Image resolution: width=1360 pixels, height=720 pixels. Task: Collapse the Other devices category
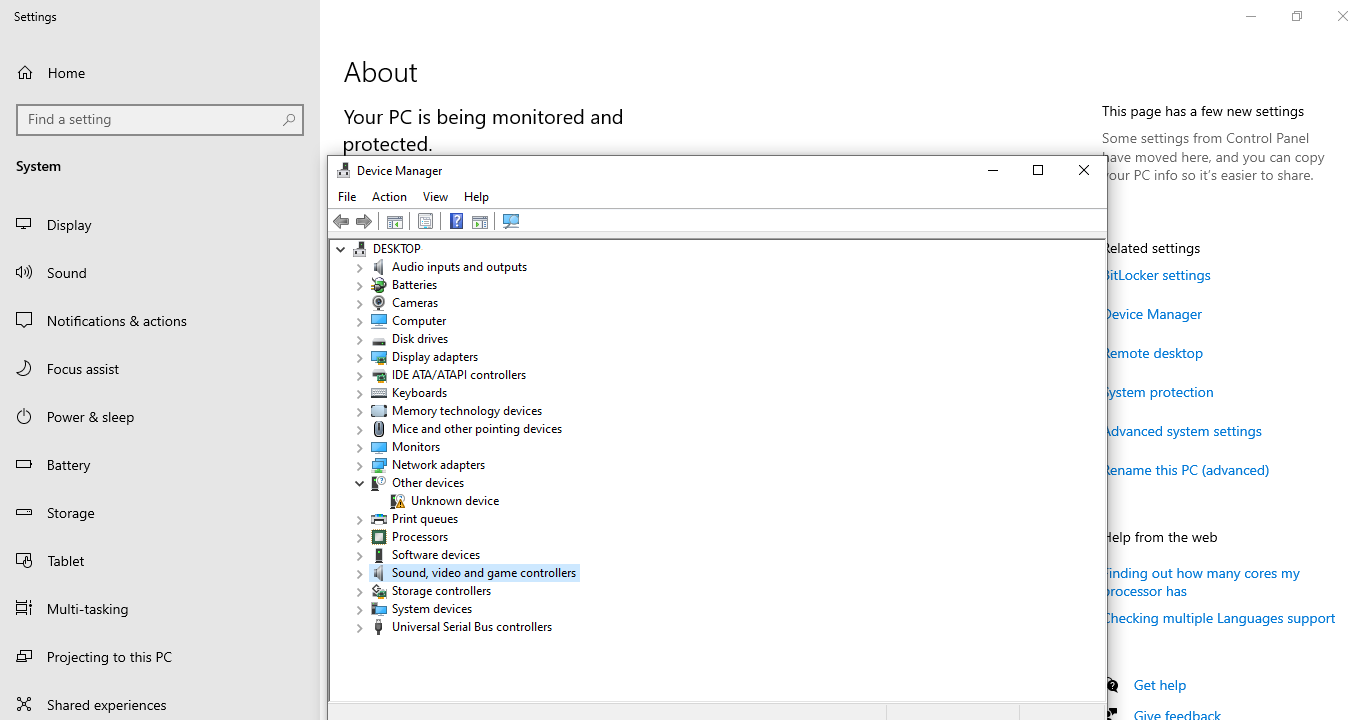(360, 483)
